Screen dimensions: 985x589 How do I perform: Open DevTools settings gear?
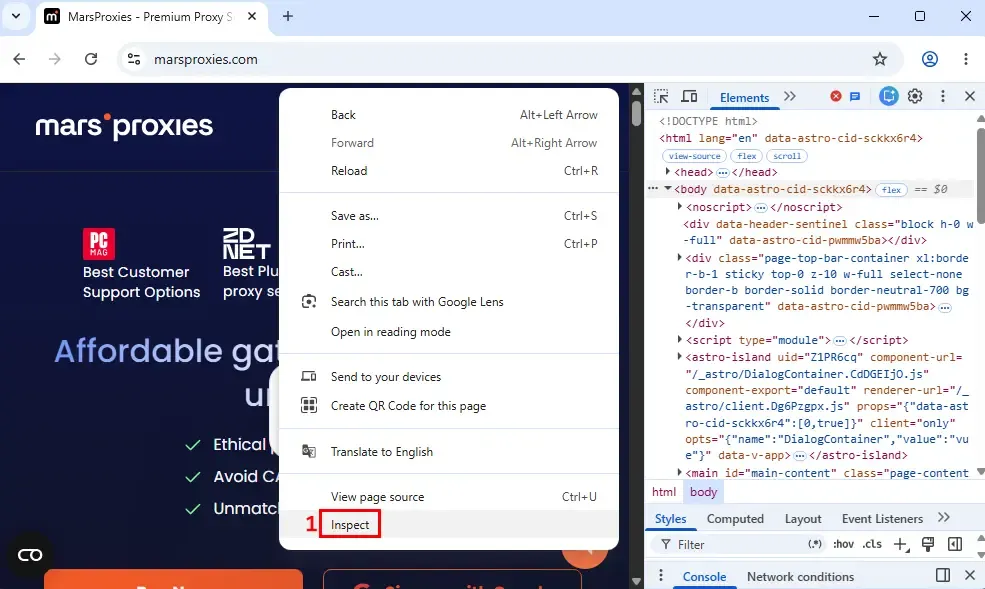pyautogui.click(x=915, y=96)
